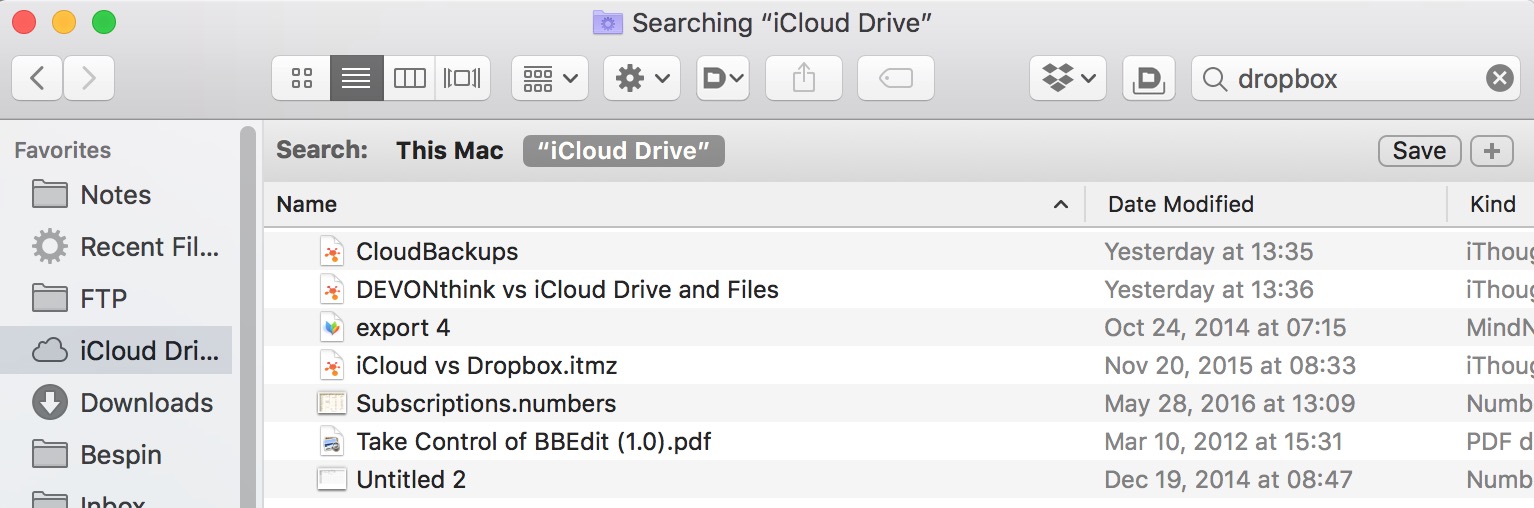
Task: Set search scope to This Mac
Action: tap(450, 151)
